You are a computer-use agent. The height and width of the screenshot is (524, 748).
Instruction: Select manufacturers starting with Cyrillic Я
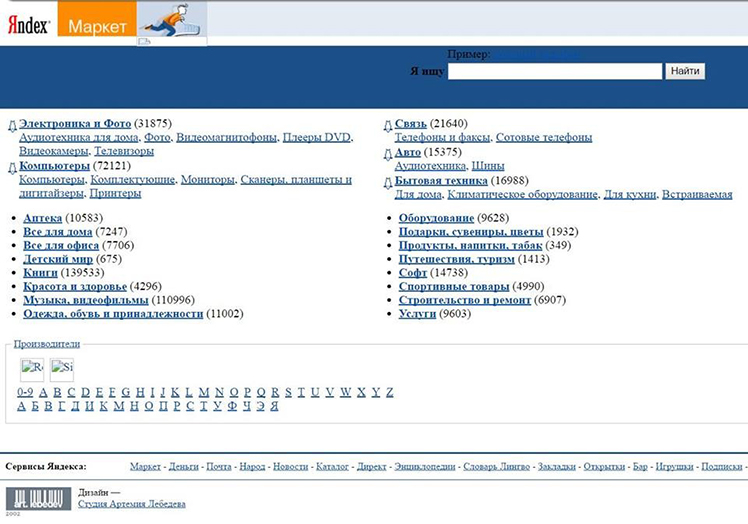[274, 406]
